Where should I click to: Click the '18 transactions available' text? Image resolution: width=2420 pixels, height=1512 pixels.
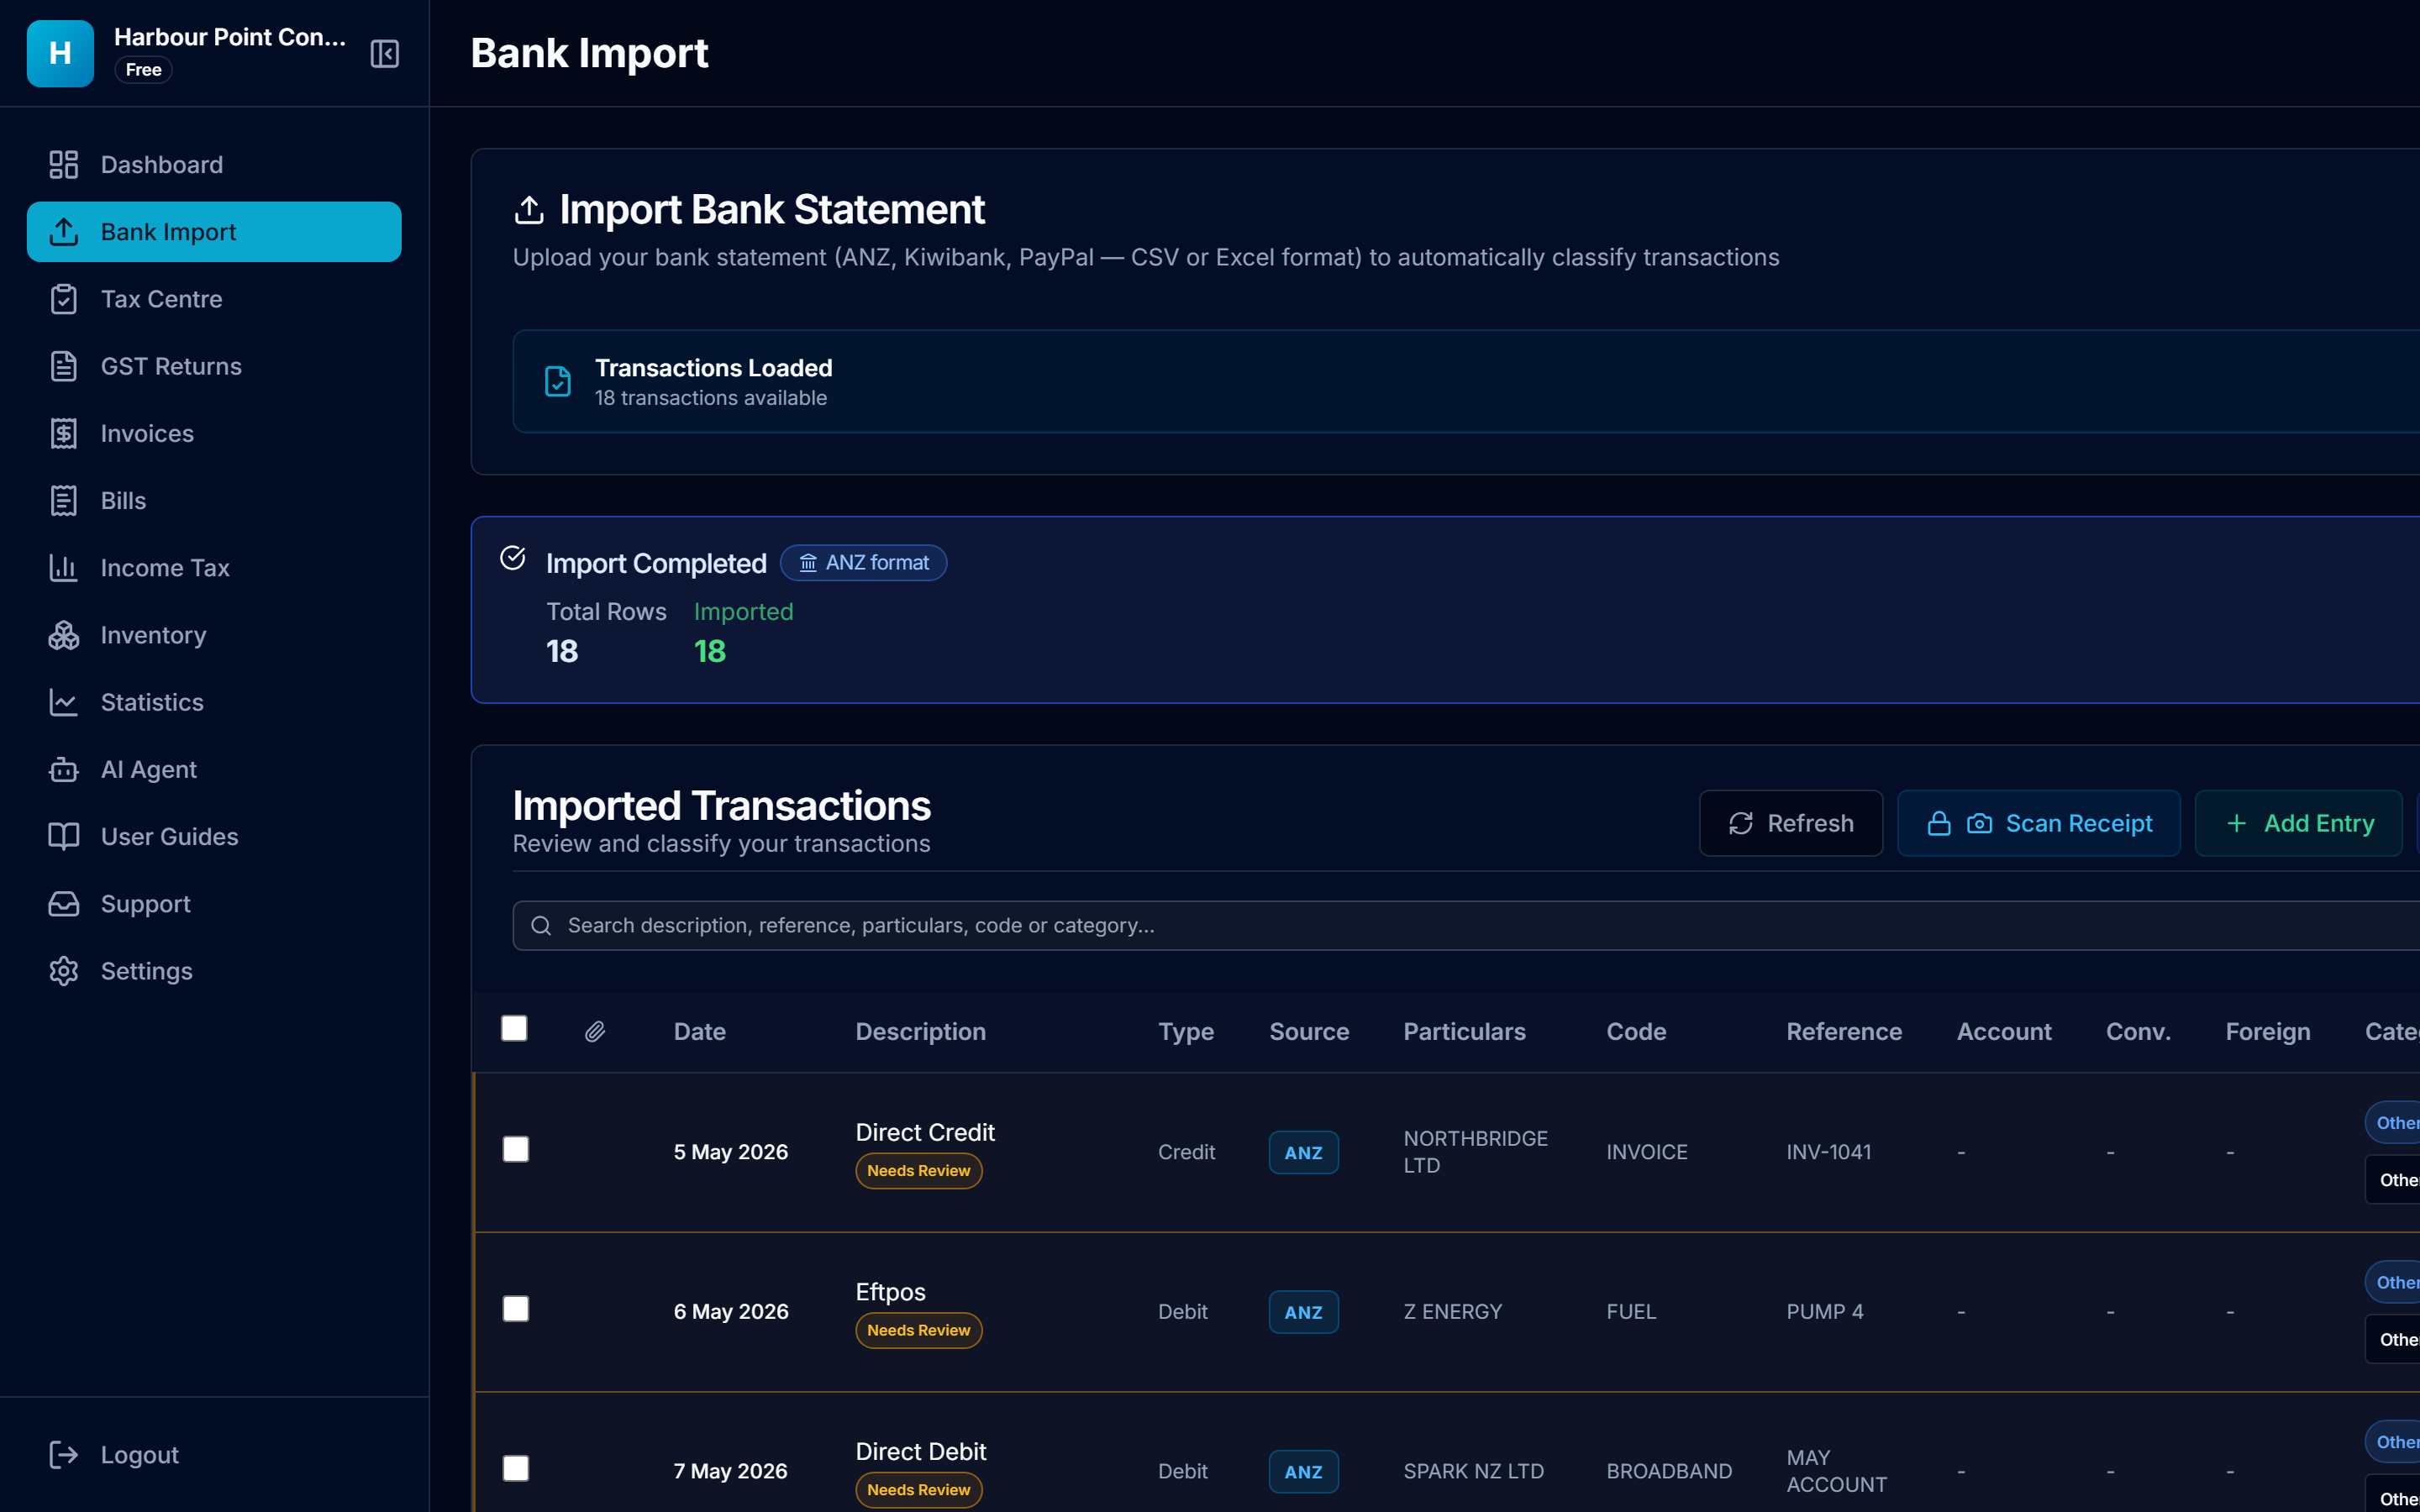coord(710,398)
